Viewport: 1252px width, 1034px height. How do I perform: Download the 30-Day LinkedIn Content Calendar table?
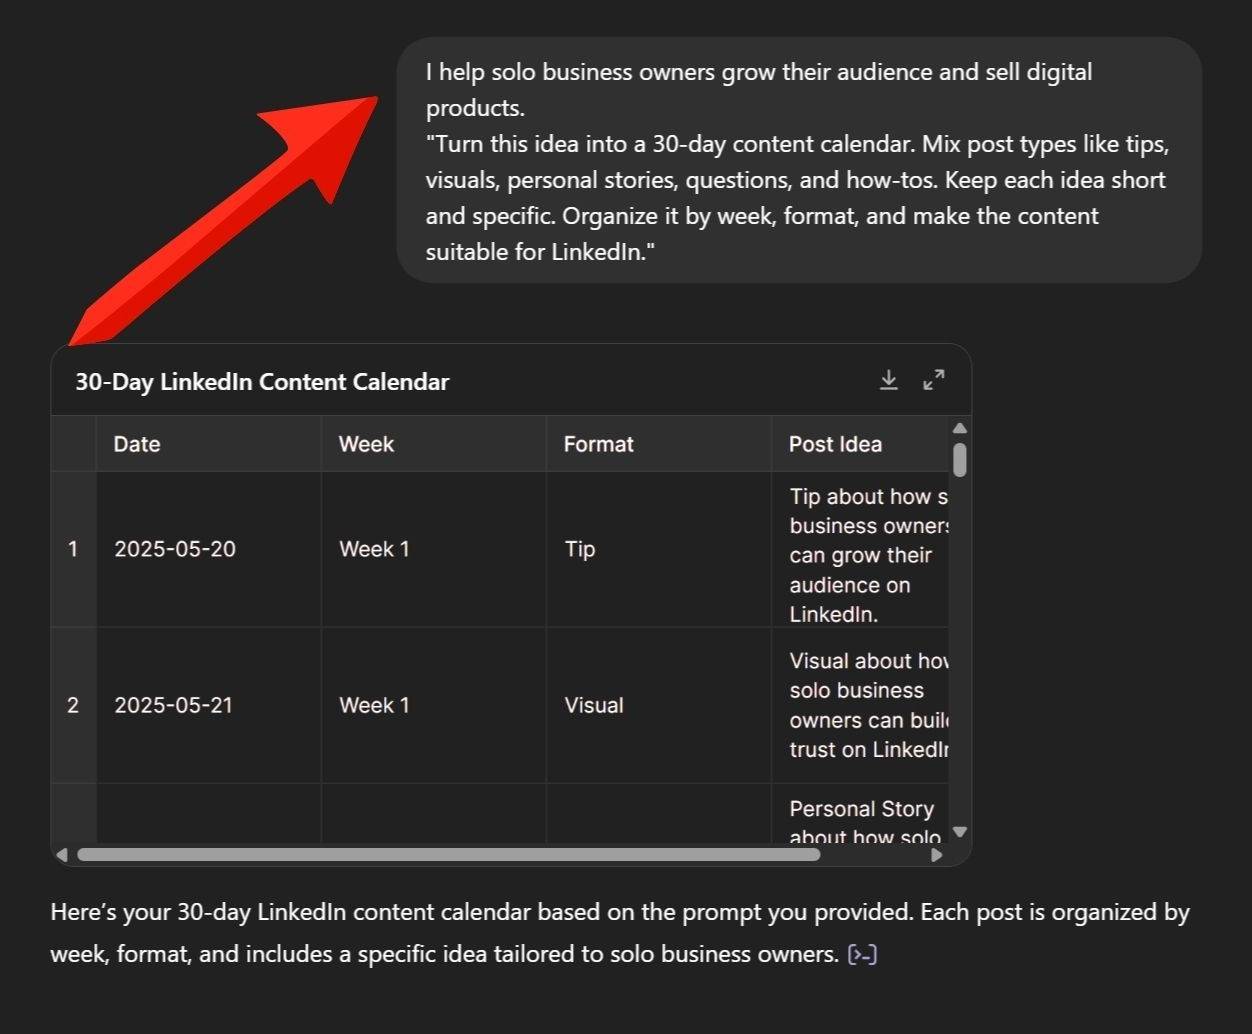coord(888,380)
